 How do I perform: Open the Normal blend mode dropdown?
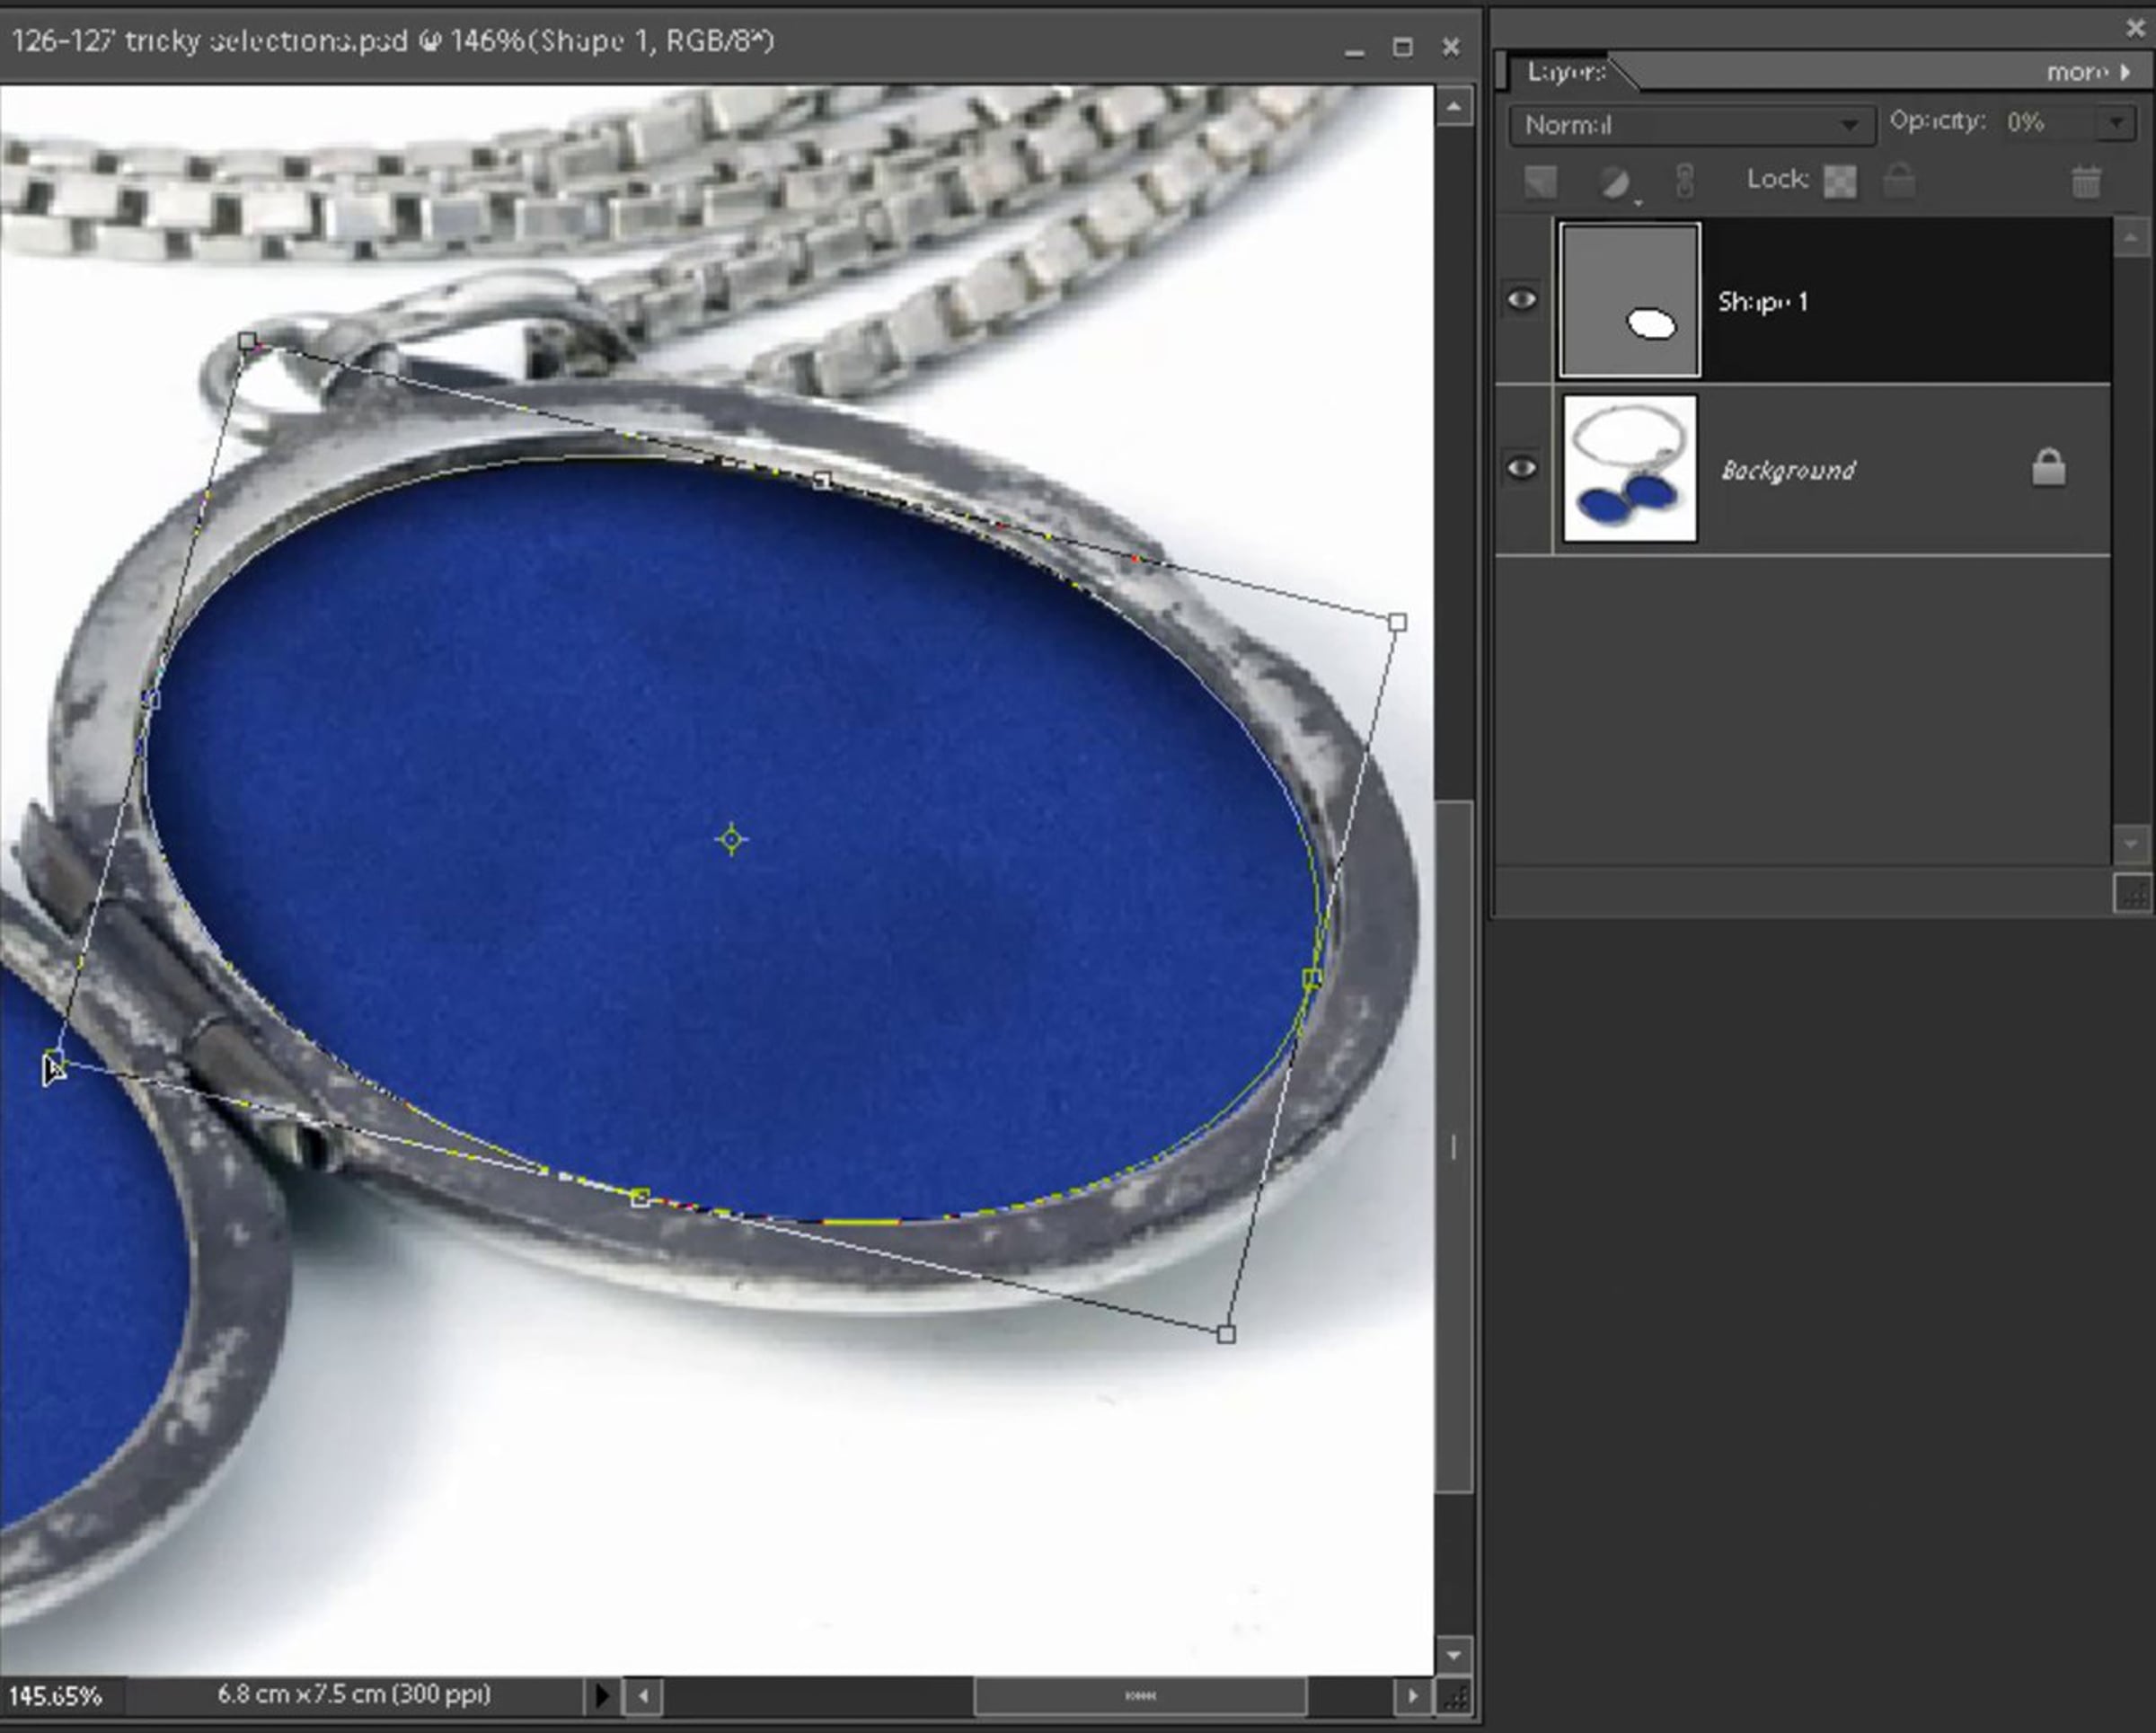1690,125
